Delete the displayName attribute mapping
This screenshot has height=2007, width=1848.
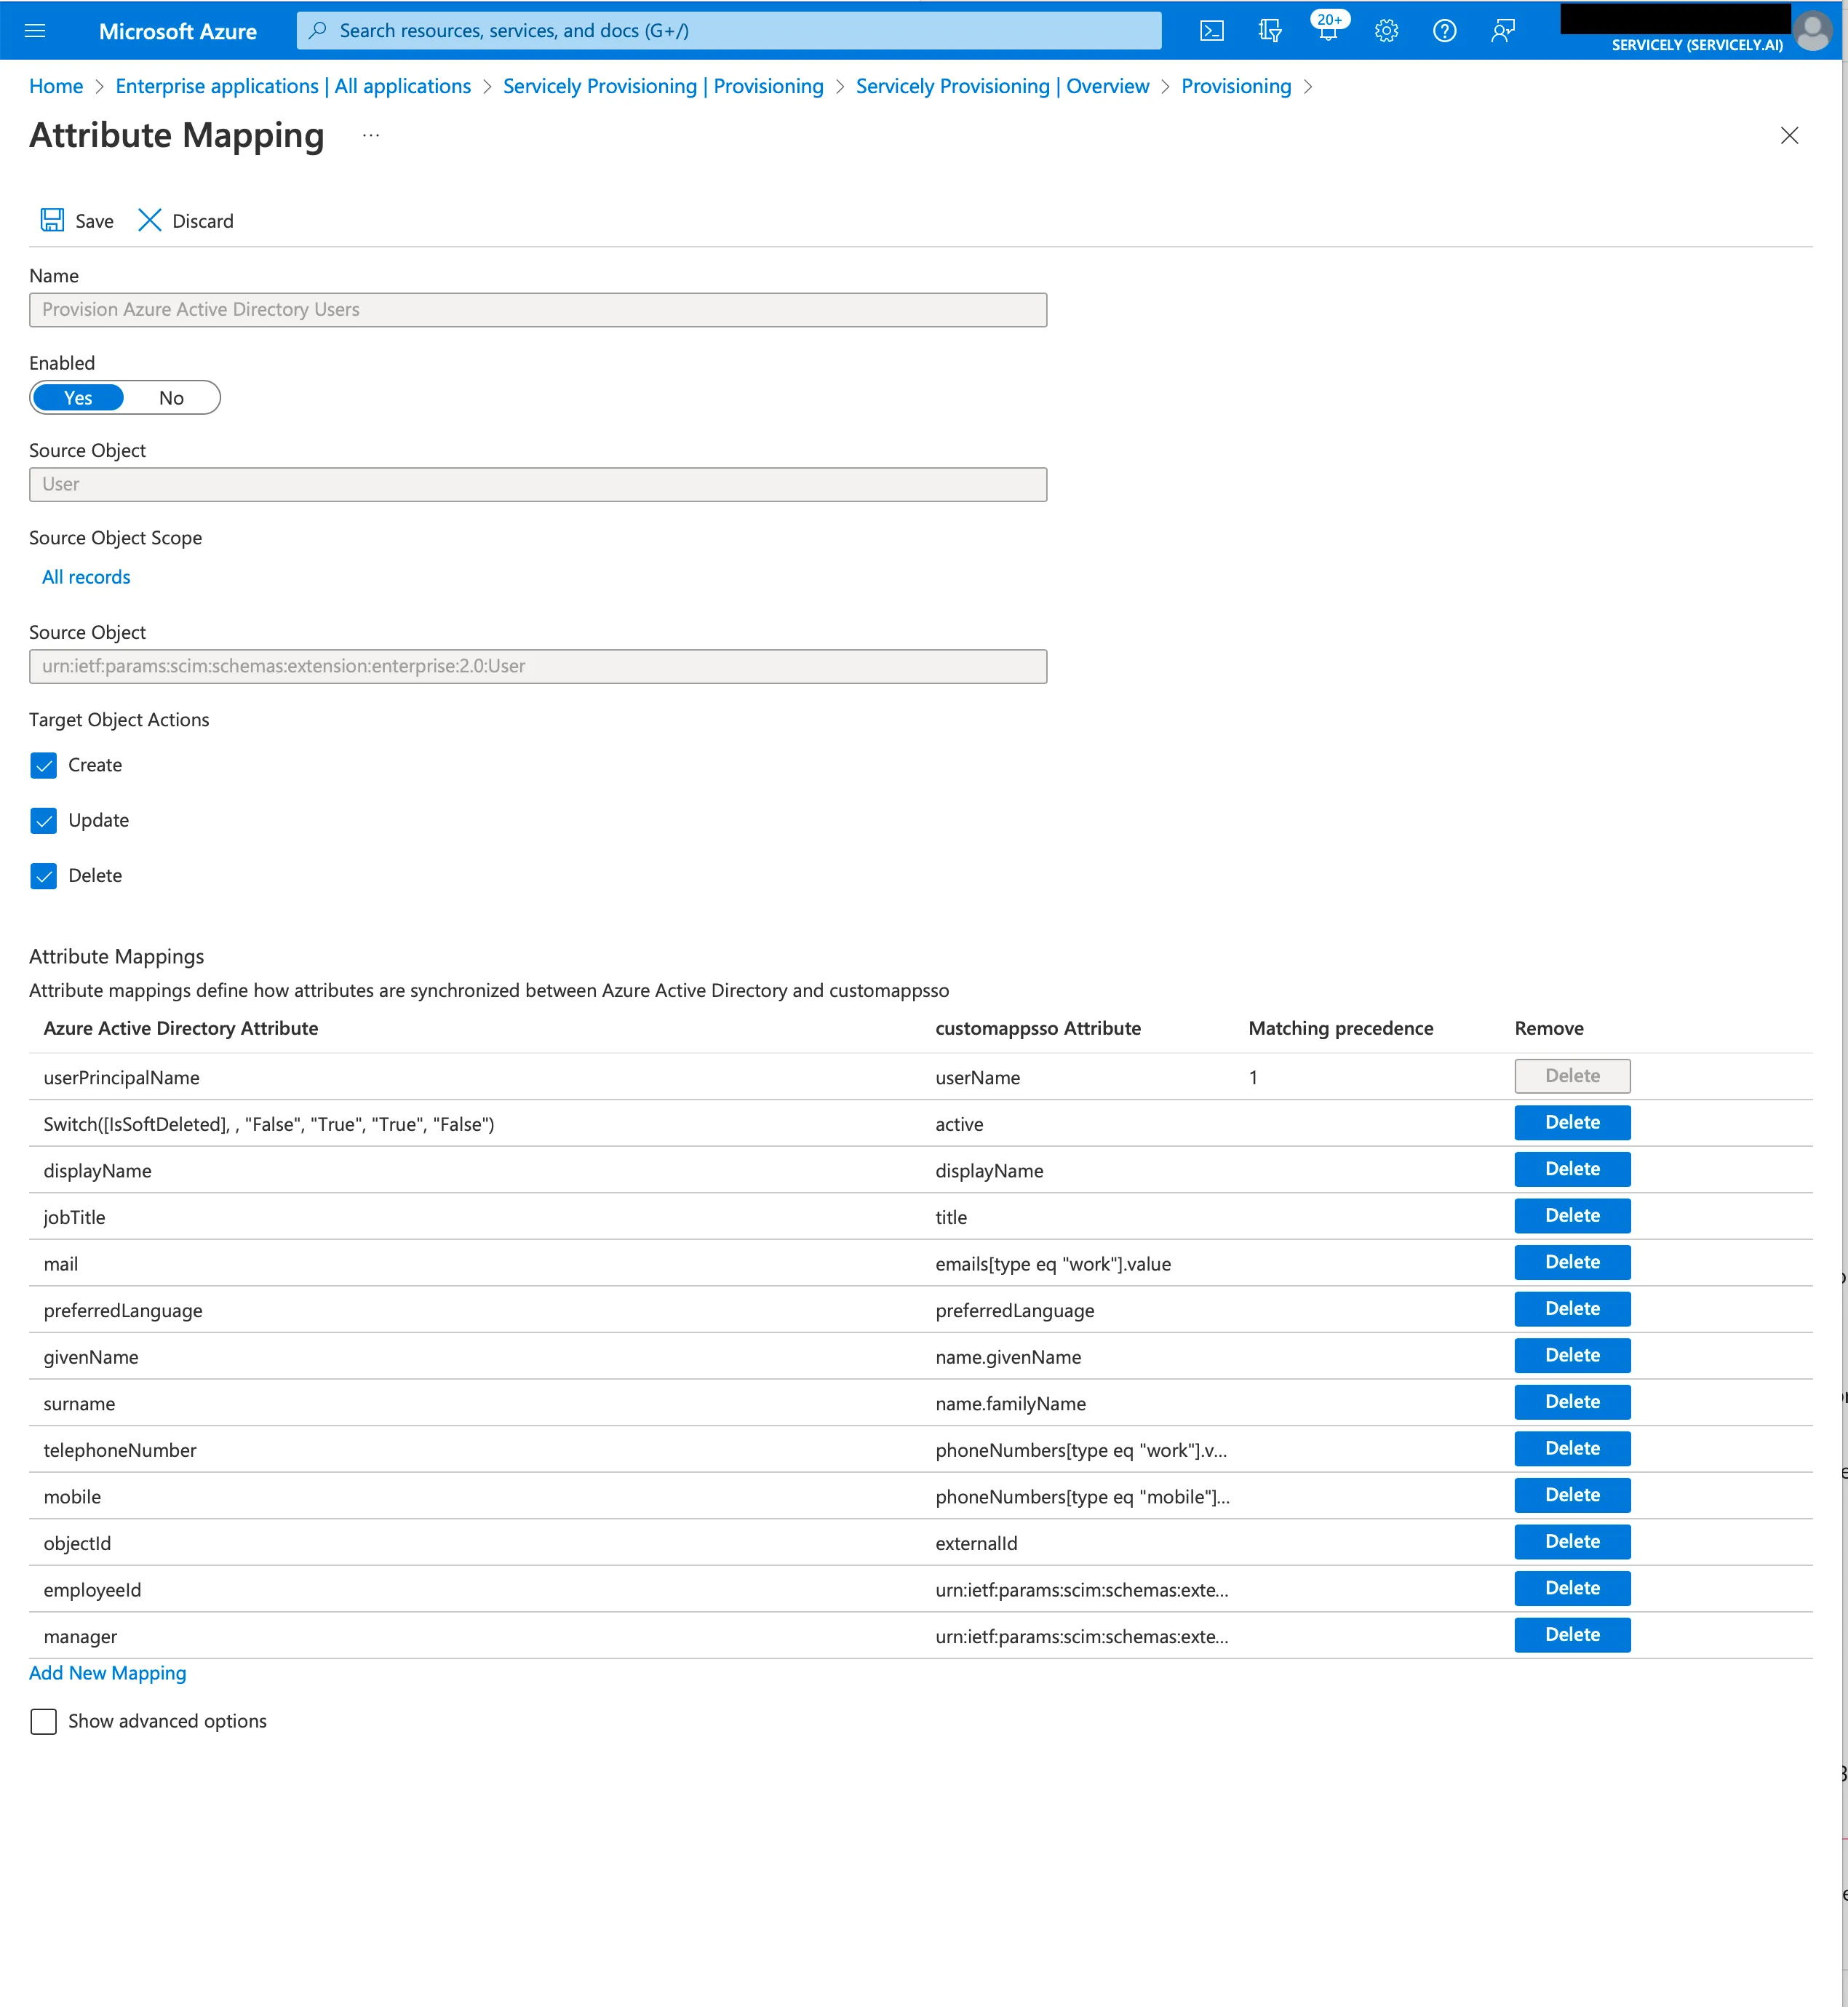point(1572,1169)
